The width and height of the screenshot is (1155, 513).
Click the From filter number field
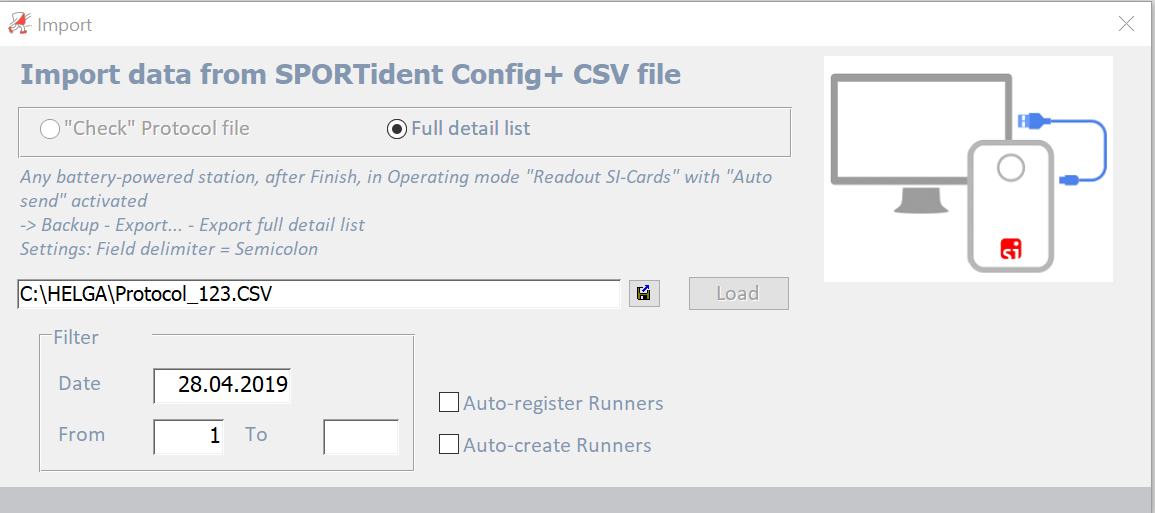[189, 437]
